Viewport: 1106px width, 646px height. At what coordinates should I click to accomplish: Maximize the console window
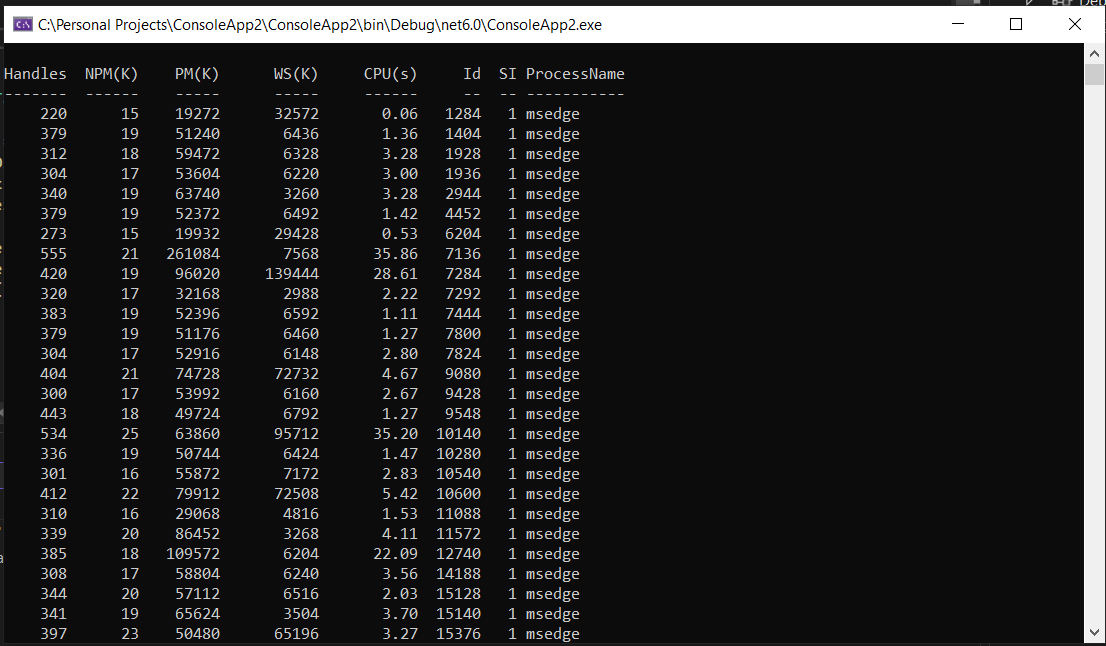tap(1015, 24)
